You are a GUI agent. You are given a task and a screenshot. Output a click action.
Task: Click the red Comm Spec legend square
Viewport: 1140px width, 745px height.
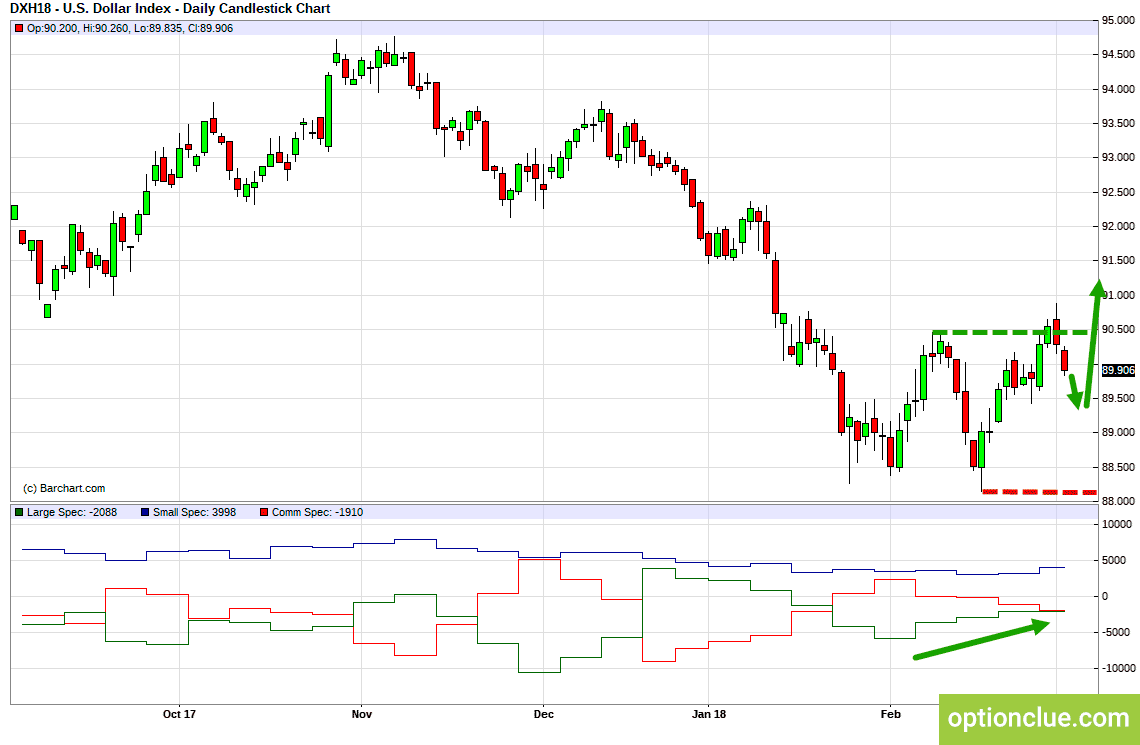pyautogui.click(x=264, y=512)
